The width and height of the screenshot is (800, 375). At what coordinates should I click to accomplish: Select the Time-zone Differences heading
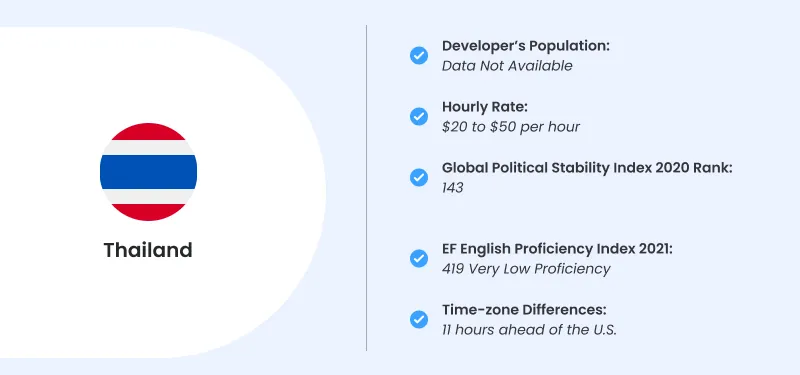[524, 310]
